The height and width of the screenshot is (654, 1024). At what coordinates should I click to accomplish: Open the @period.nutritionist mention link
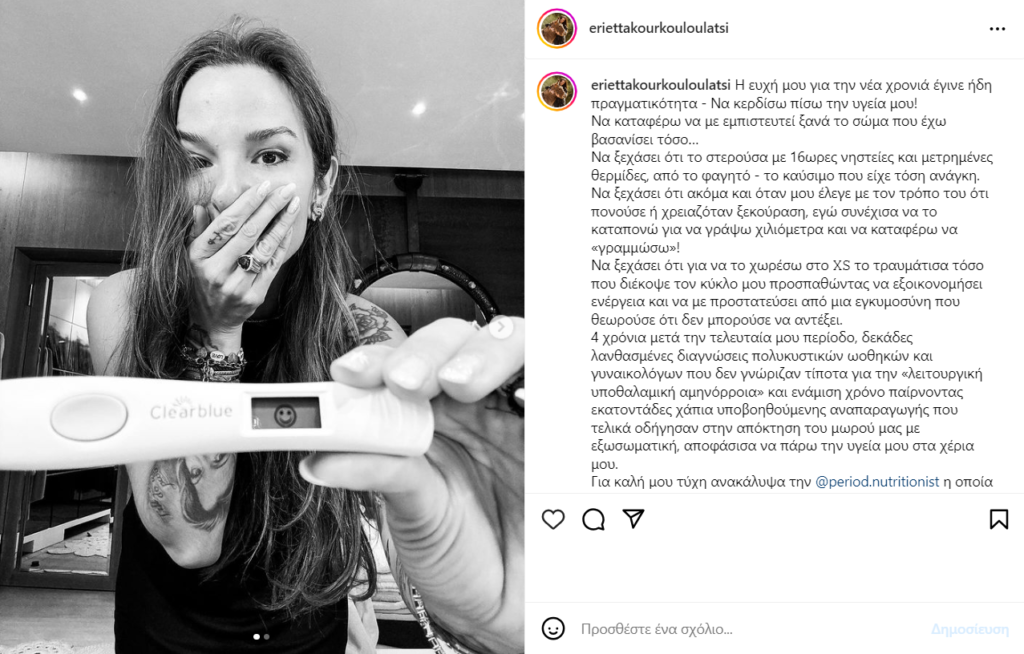click(877, 482)
